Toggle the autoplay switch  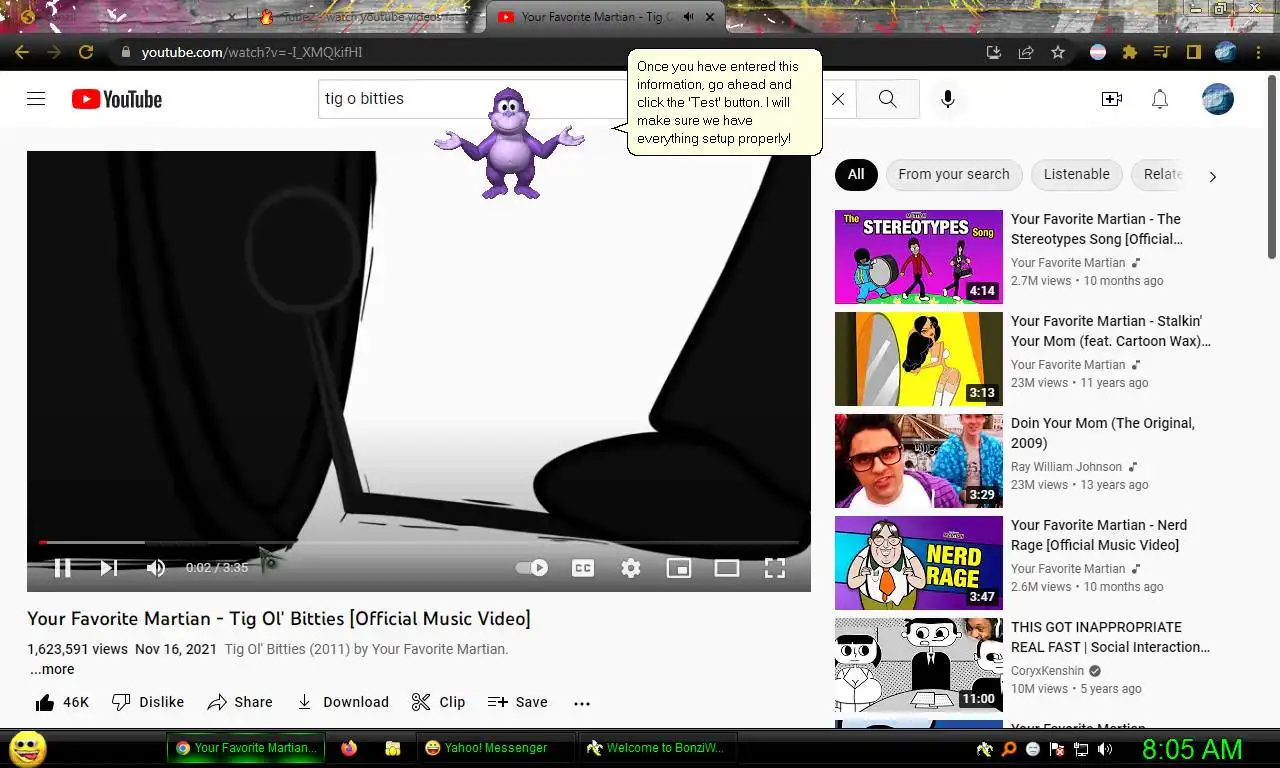pos(532,568)
